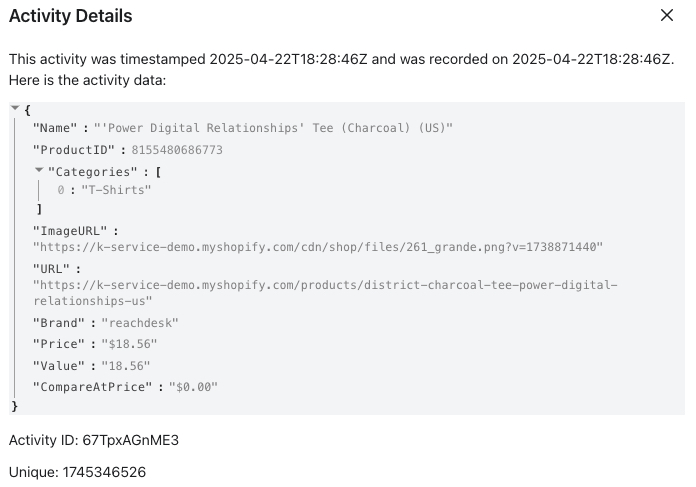The width and height of the screenshot is (696, 487).
Task: Click the "URL" key label
Action: (50, 269)
